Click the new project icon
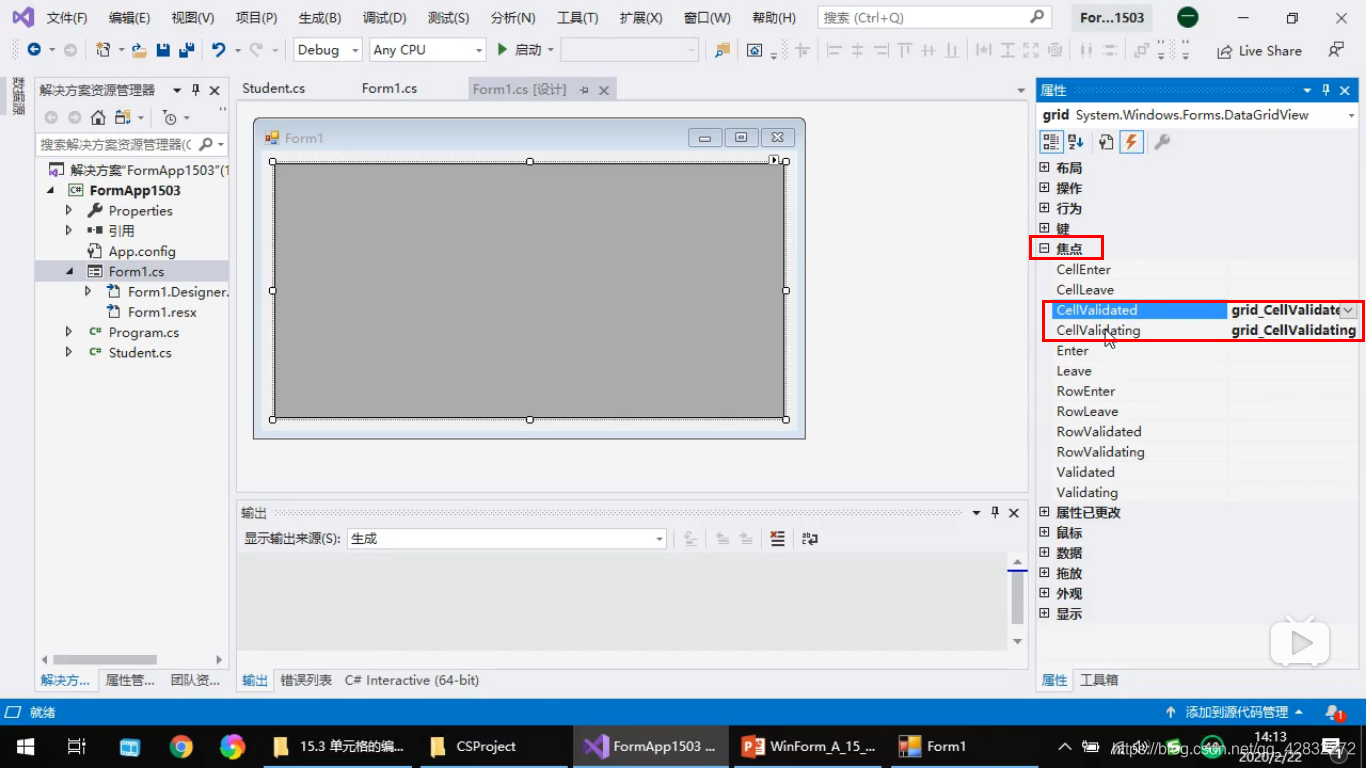 click(103, 50)
